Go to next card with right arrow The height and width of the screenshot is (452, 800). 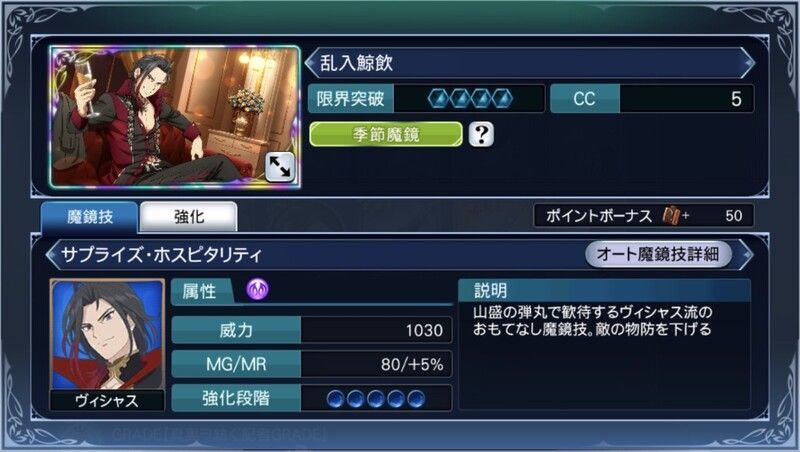pyautogui.click(x=748, y=63)
